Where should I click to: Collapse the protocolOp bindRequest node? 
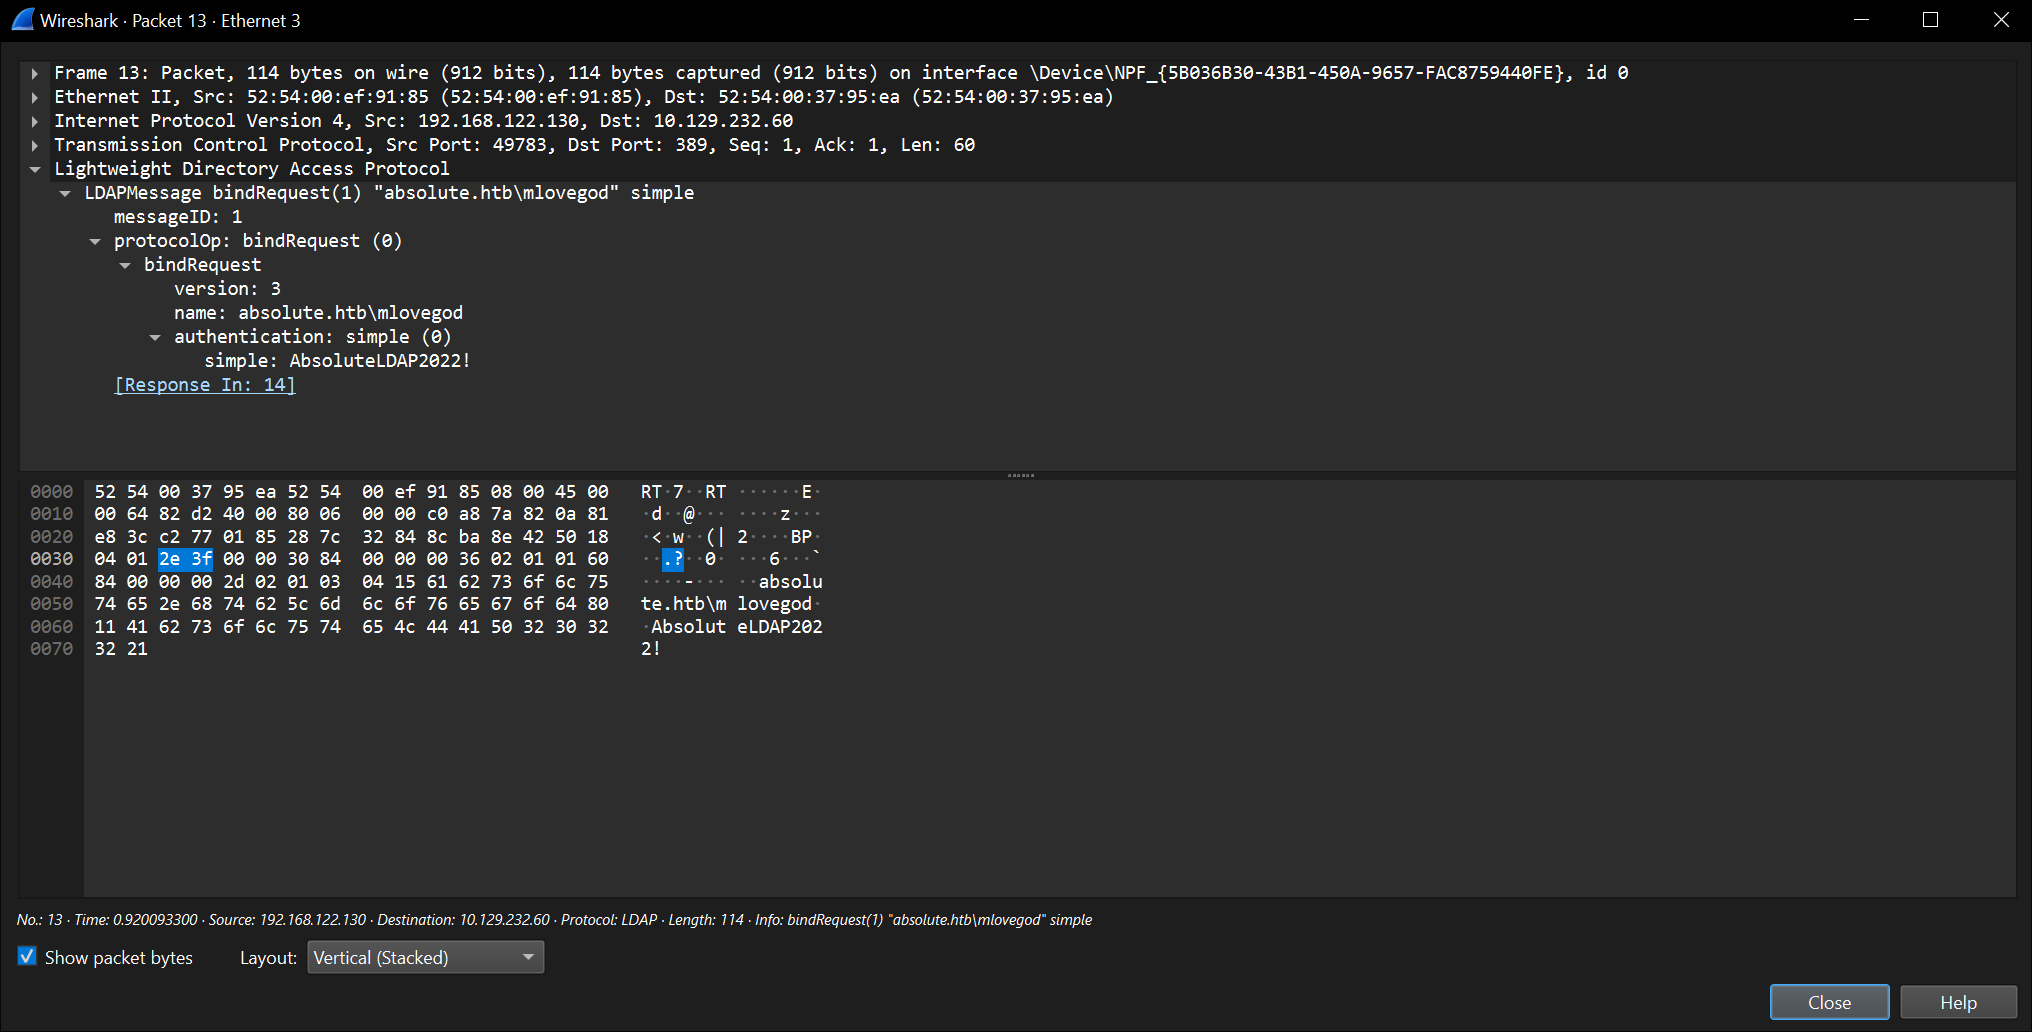pos(95,241)
